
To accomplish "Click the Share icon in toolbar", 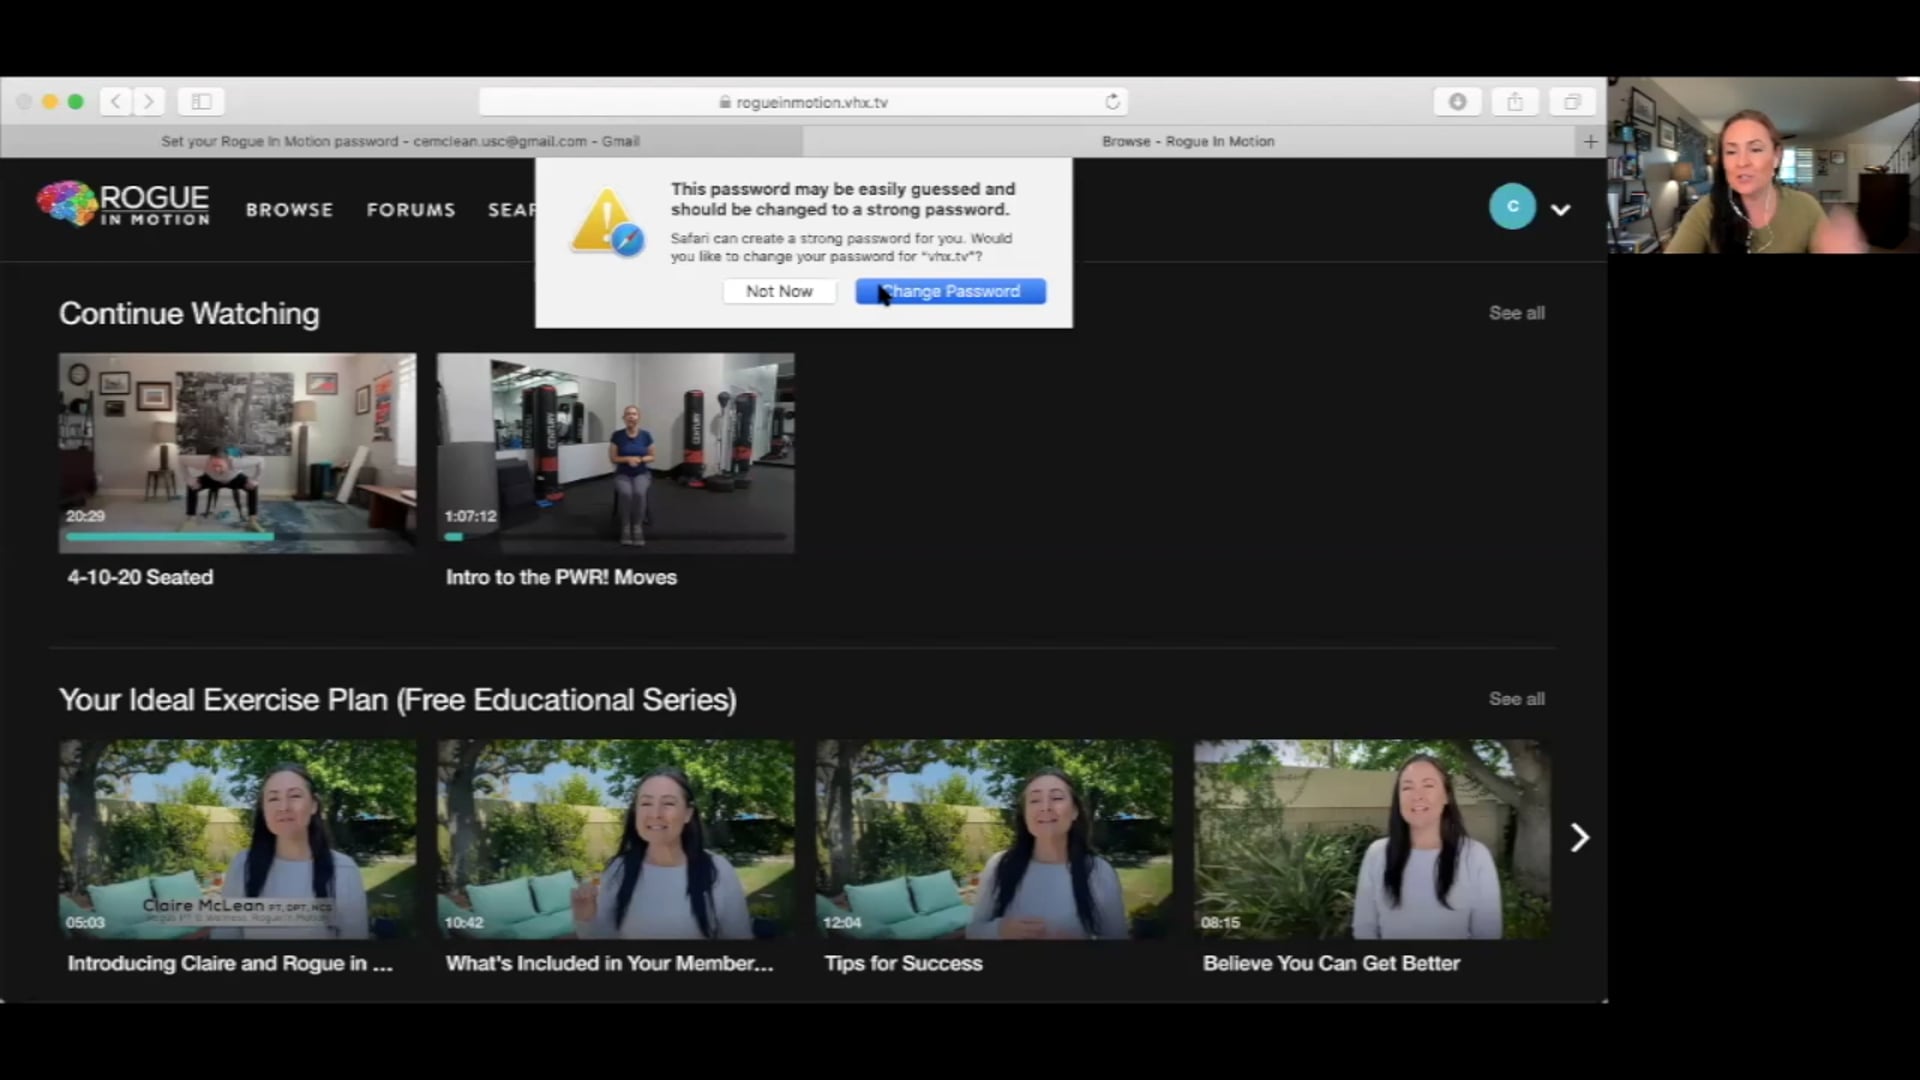I will pos(1515,102).
